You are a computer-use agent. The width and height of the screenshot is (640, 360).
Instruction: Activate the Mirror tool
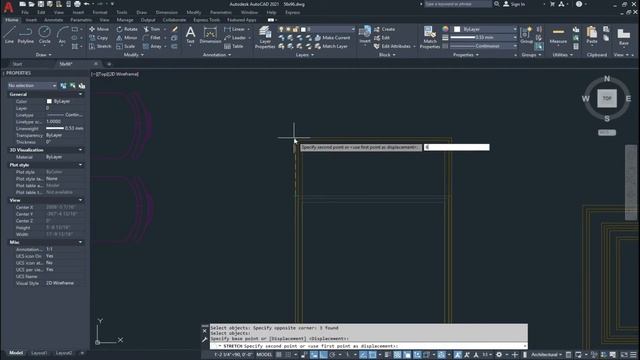click(x=127, y=38)
